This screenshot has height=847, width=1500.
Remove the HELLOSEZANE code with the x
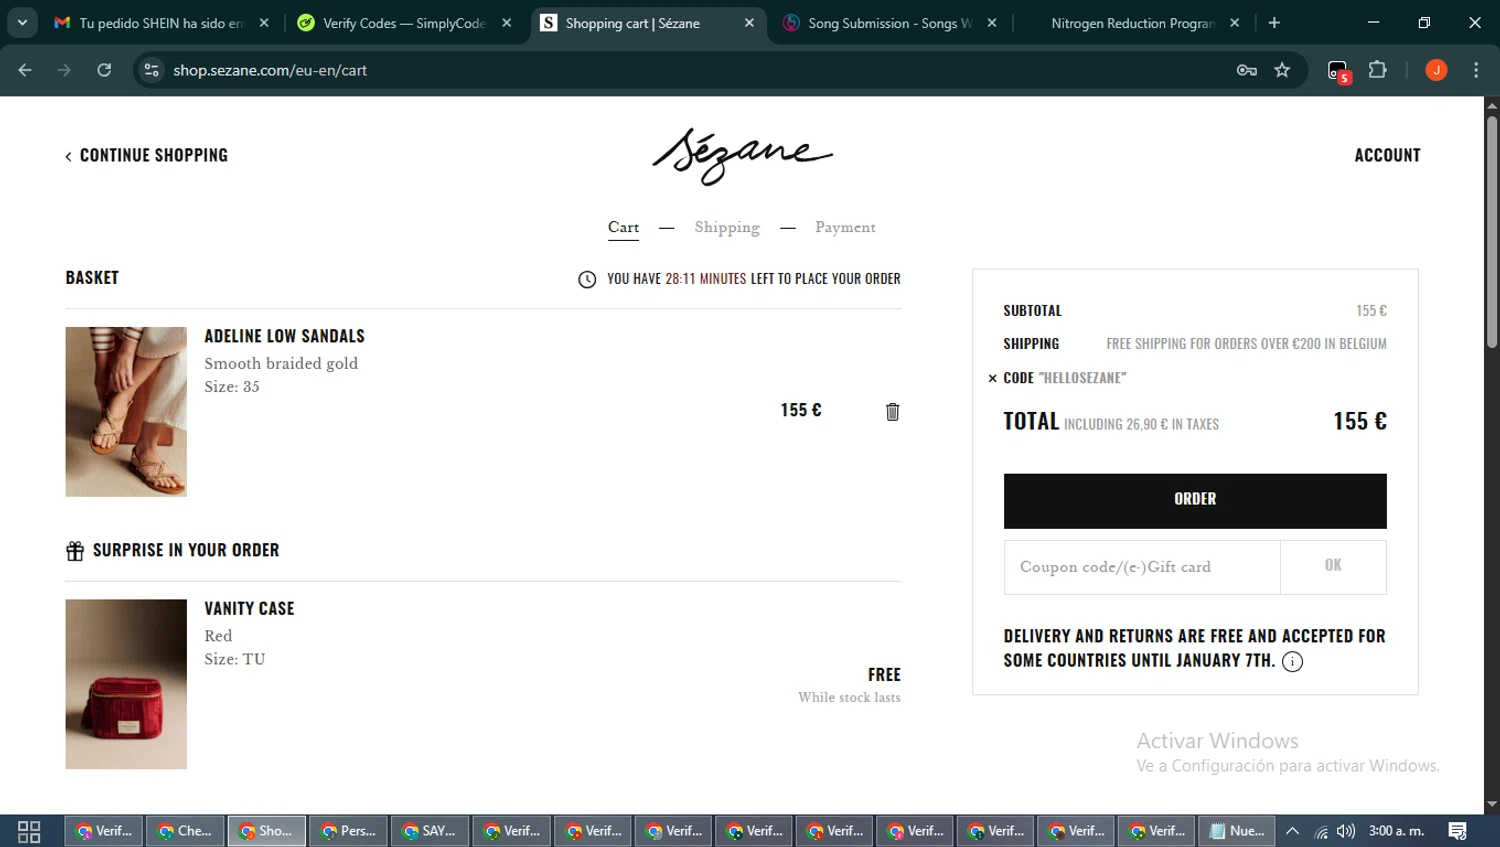(992, 378)
